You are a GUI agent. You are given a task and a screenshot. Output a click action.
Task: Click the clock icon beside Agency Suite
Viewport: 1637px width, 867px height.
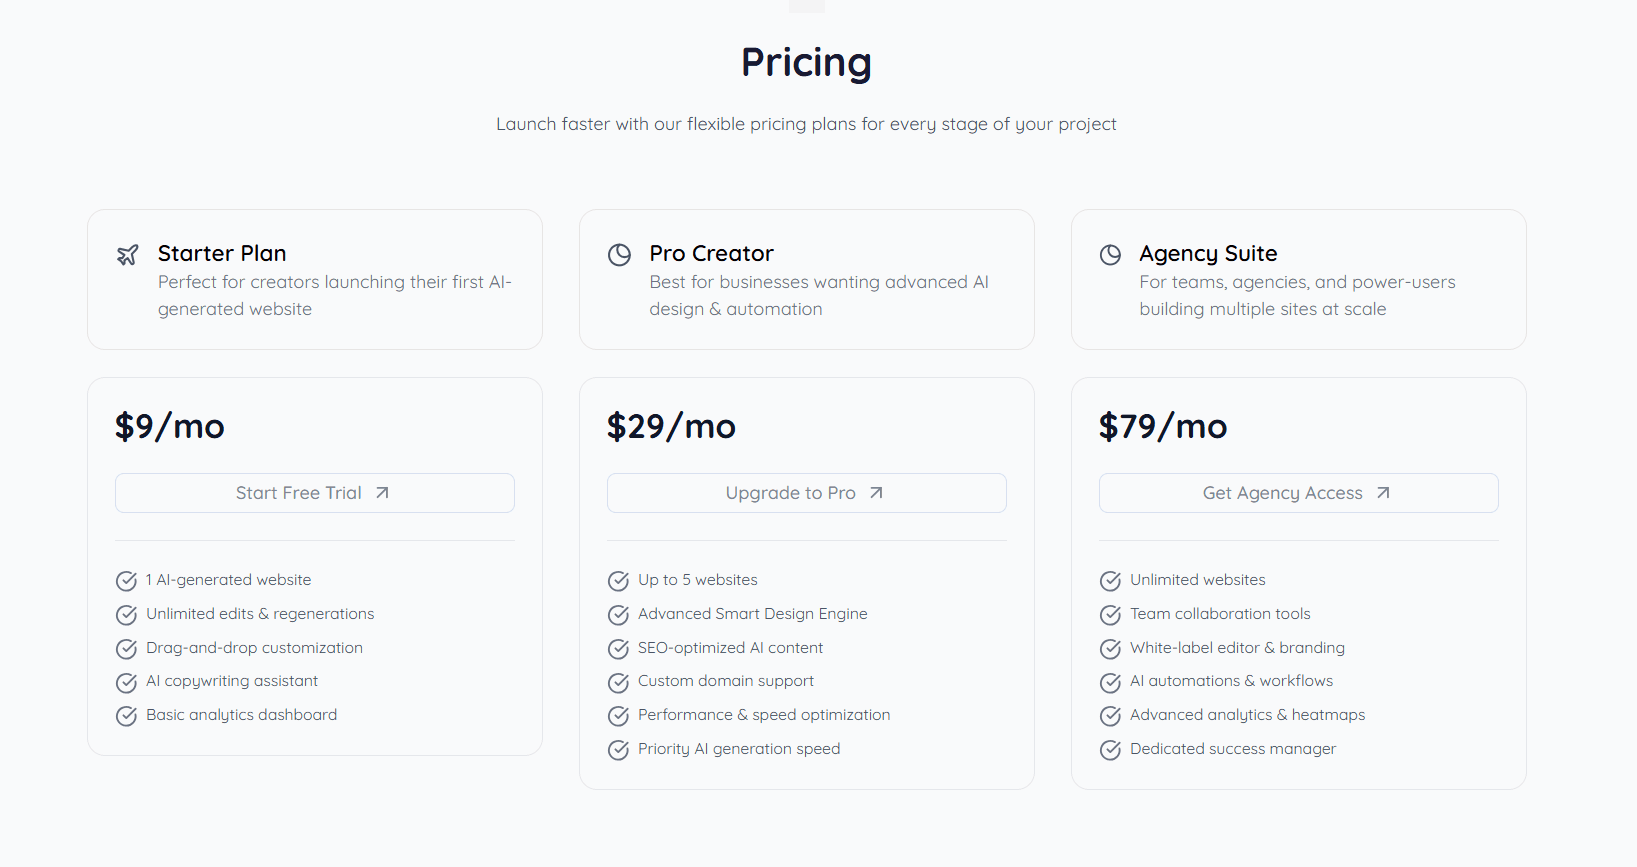click(x=1111, y=255)
